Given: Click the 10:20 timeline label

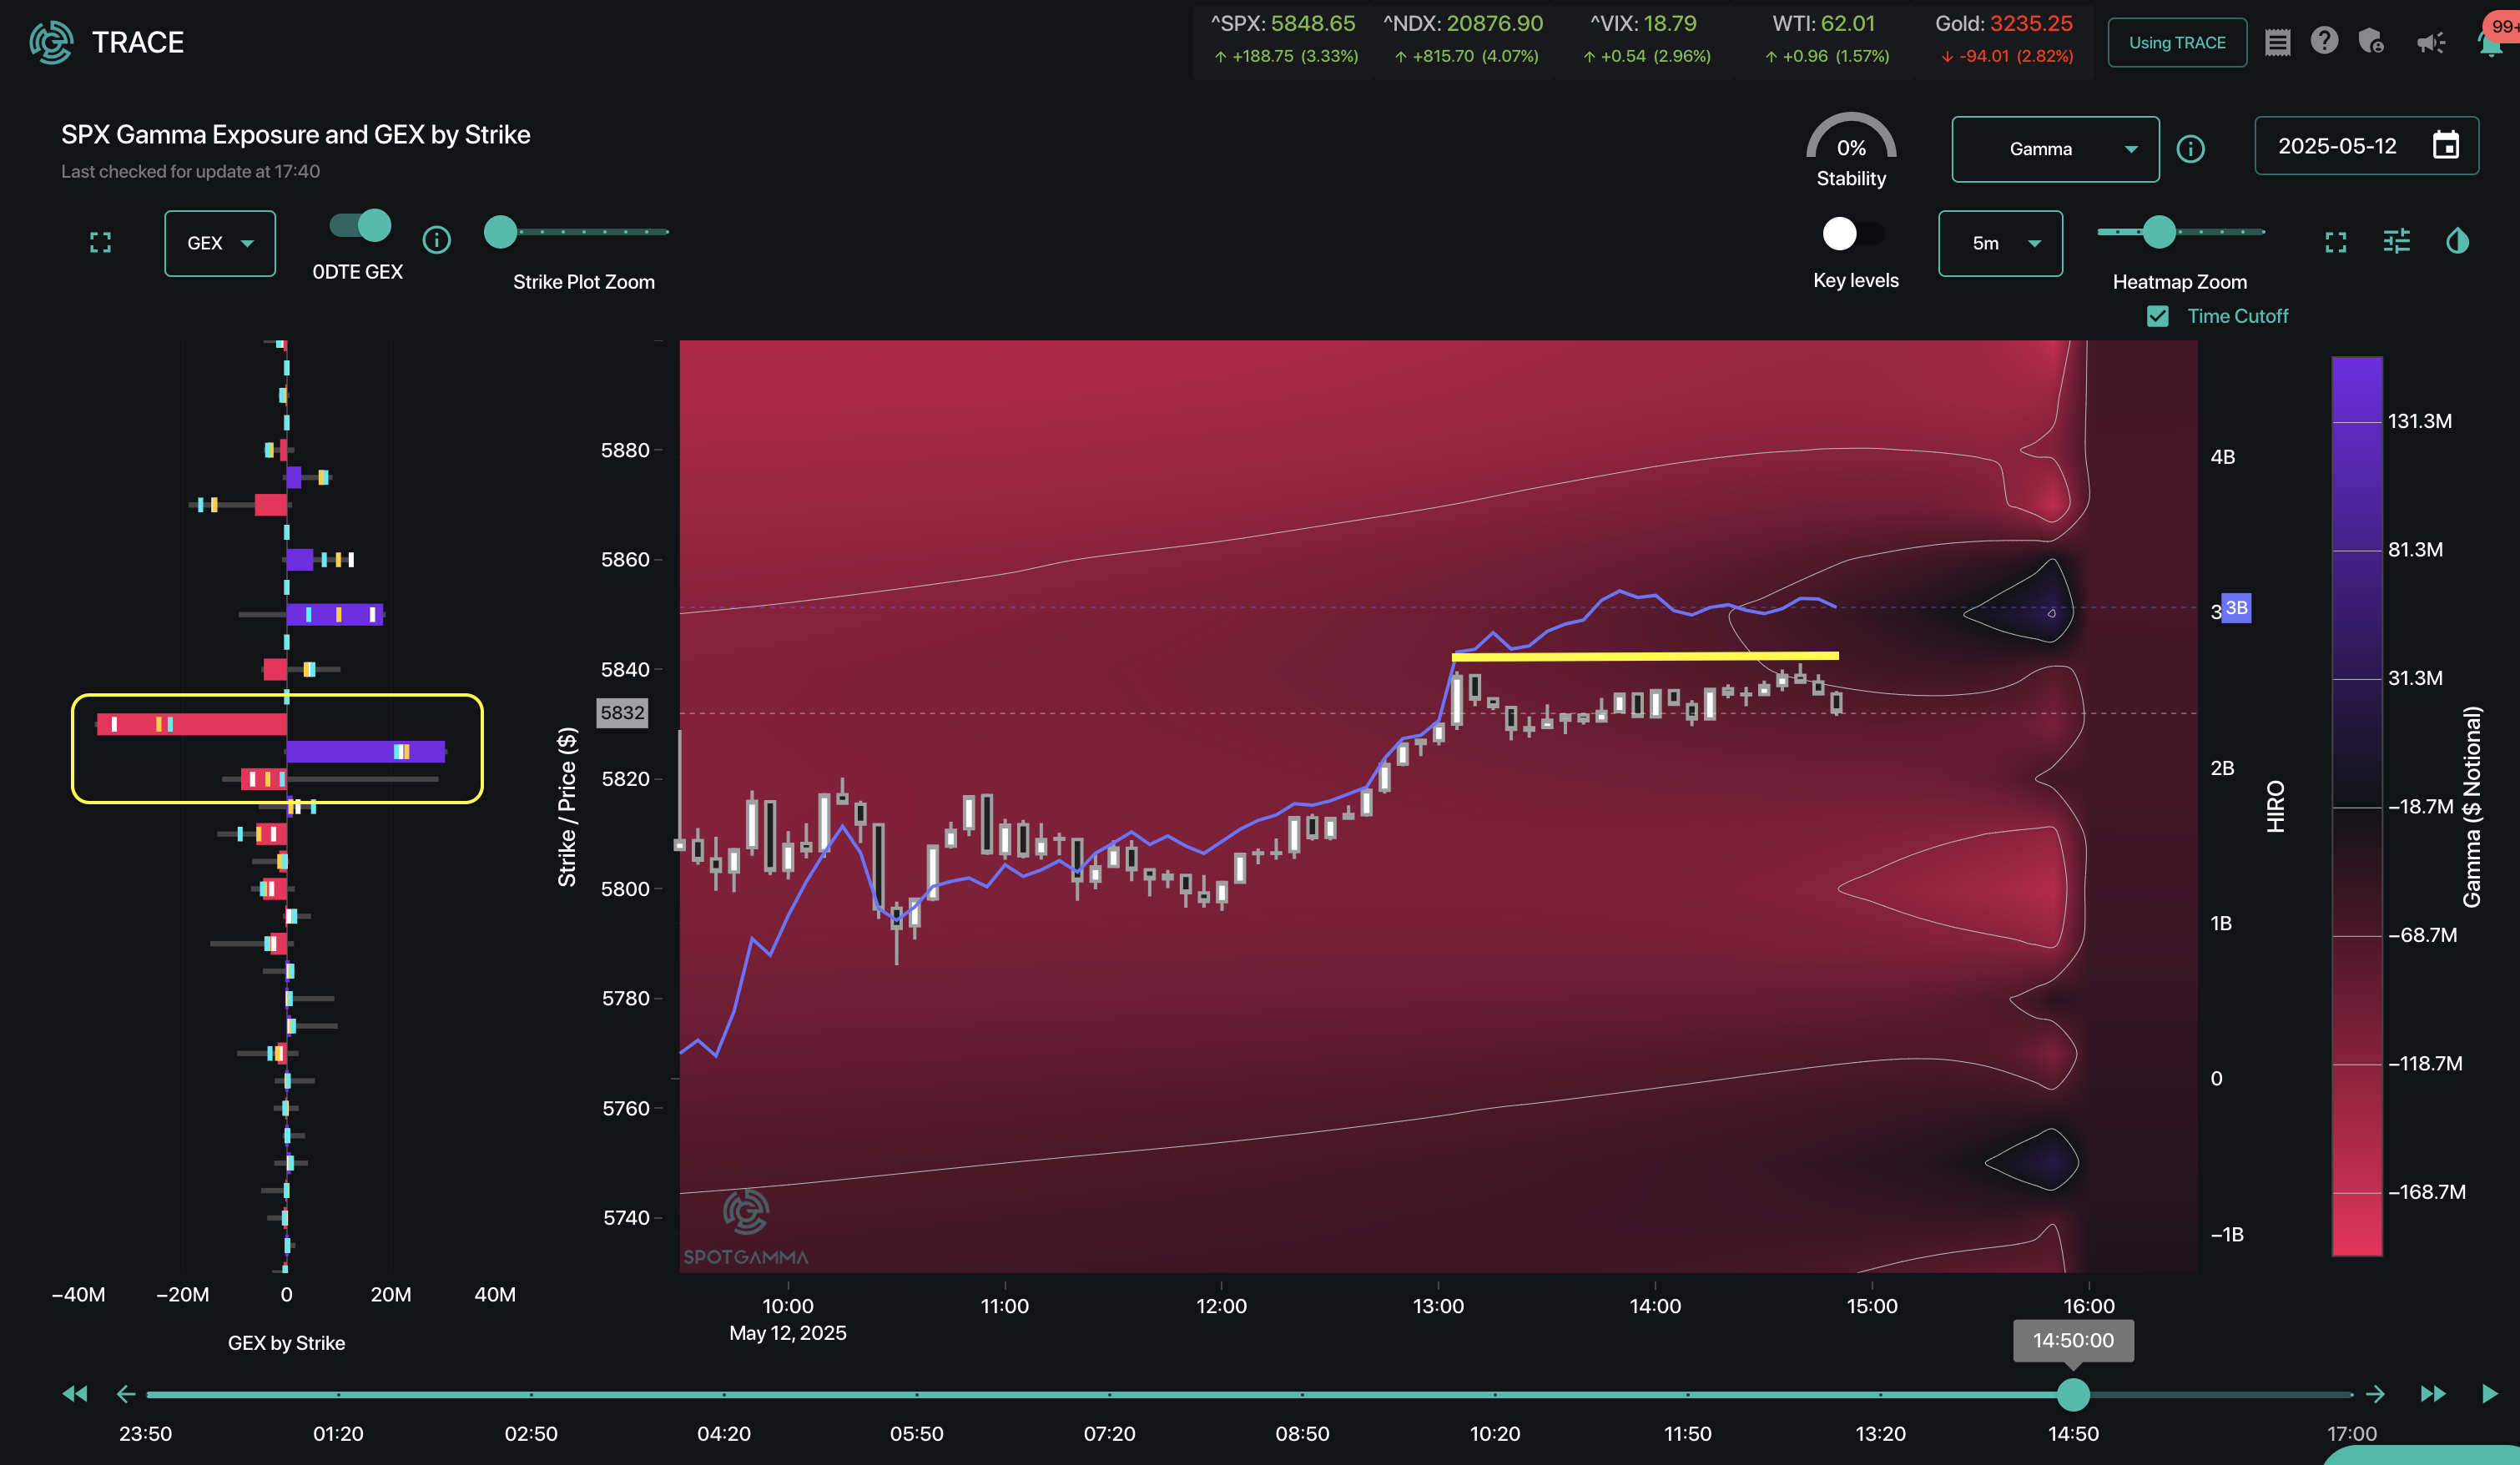Looking at the screenshot, I should (x=1494, y=1433).
